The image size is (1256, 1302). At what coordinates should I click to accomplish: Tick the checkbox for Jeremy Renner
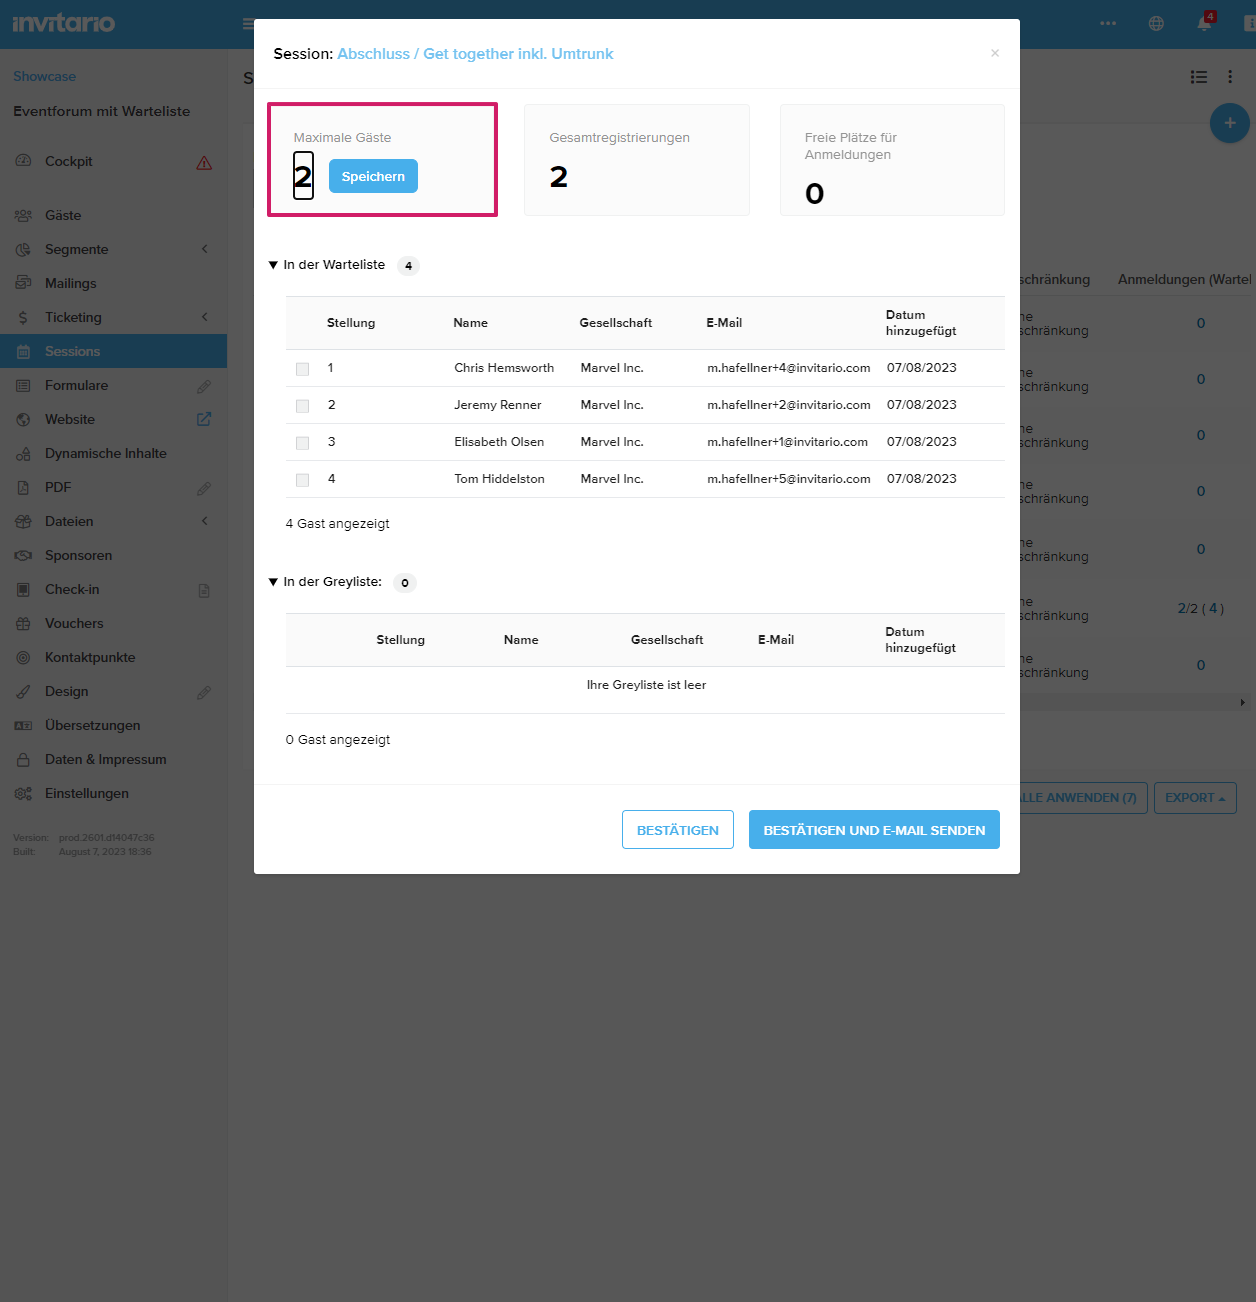click(x=302, y=406)
